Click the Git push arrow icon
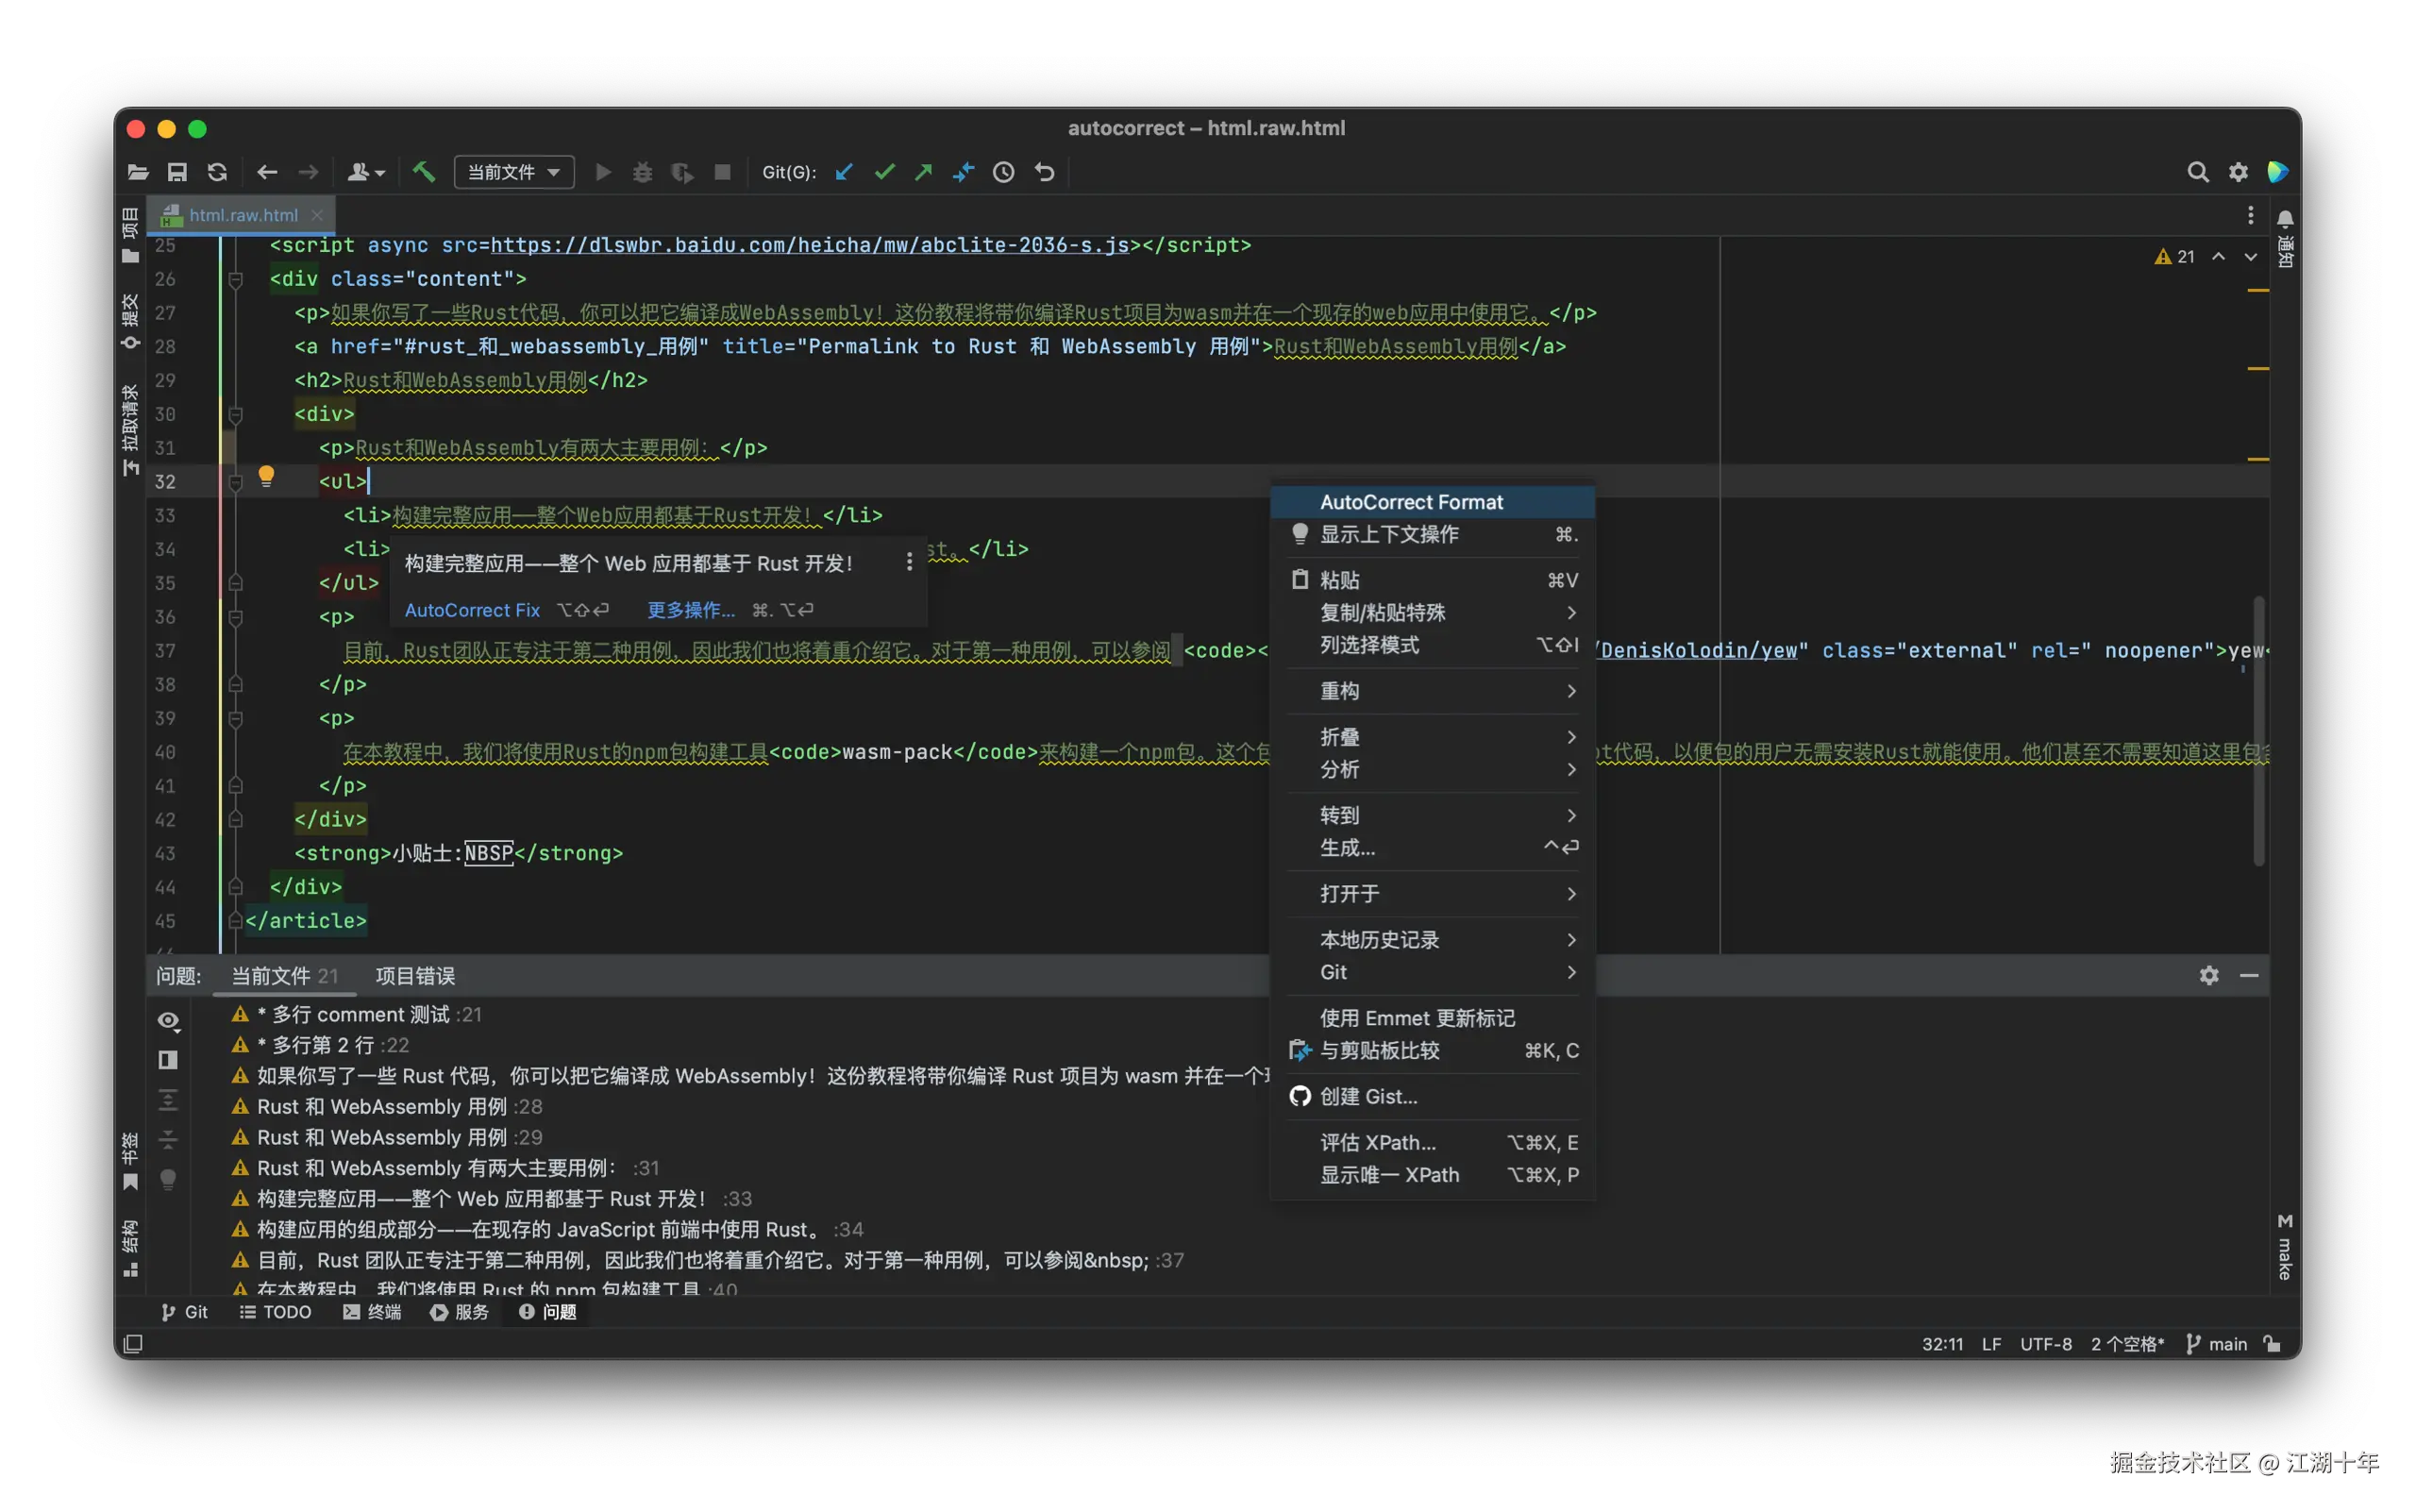 pos(923,172)
